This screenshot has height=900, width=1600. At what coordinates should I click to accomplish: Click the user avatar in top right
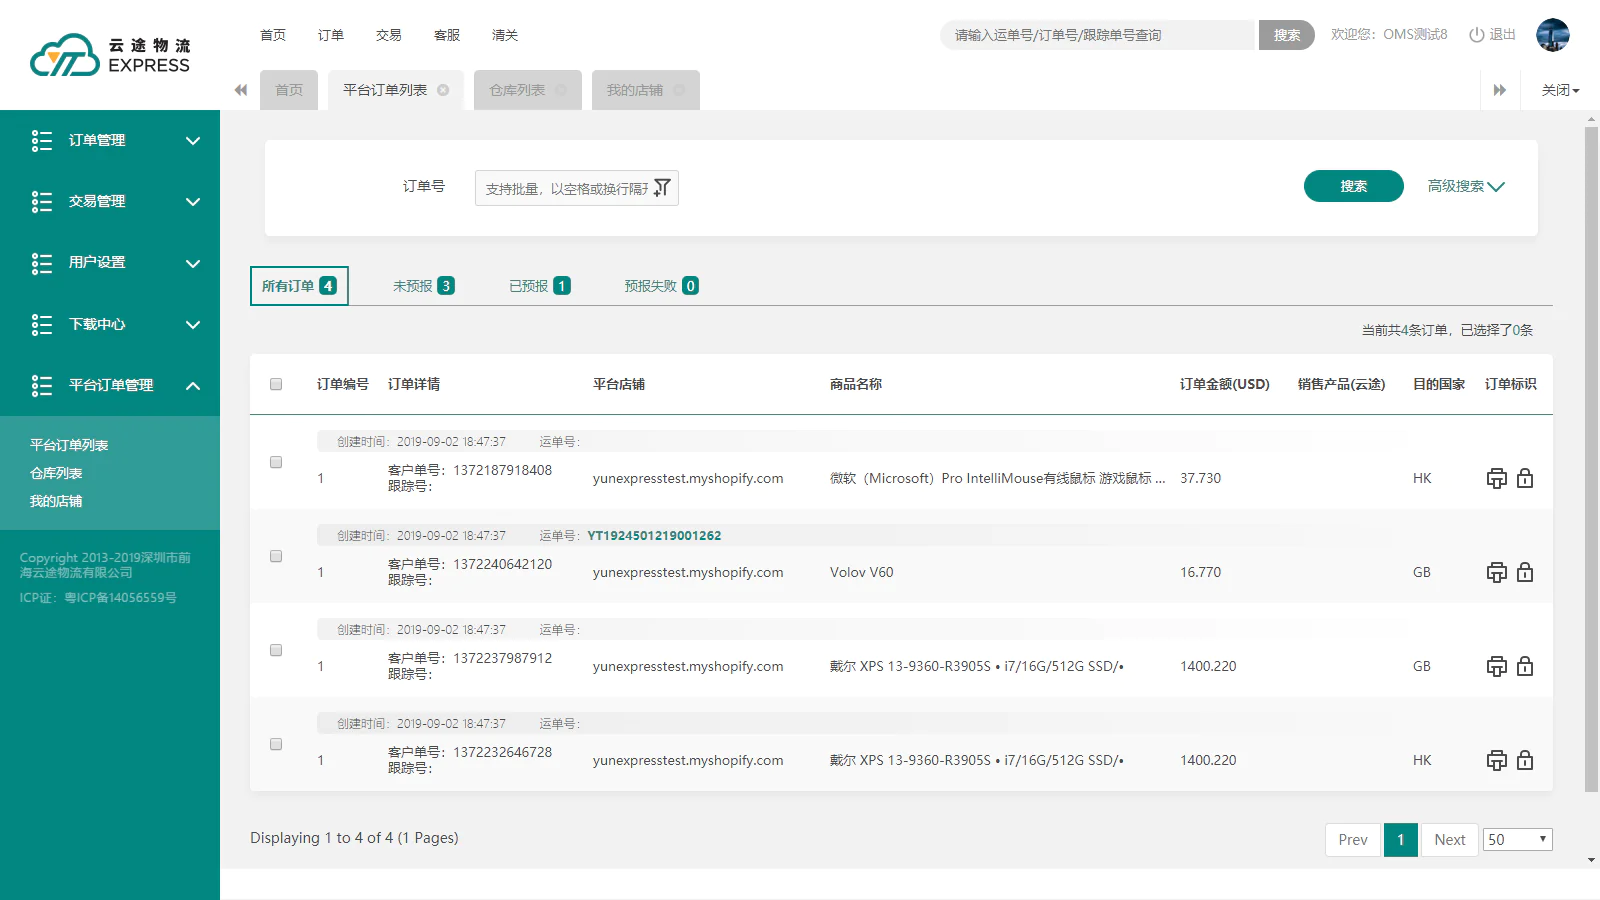coord(1552,35)
